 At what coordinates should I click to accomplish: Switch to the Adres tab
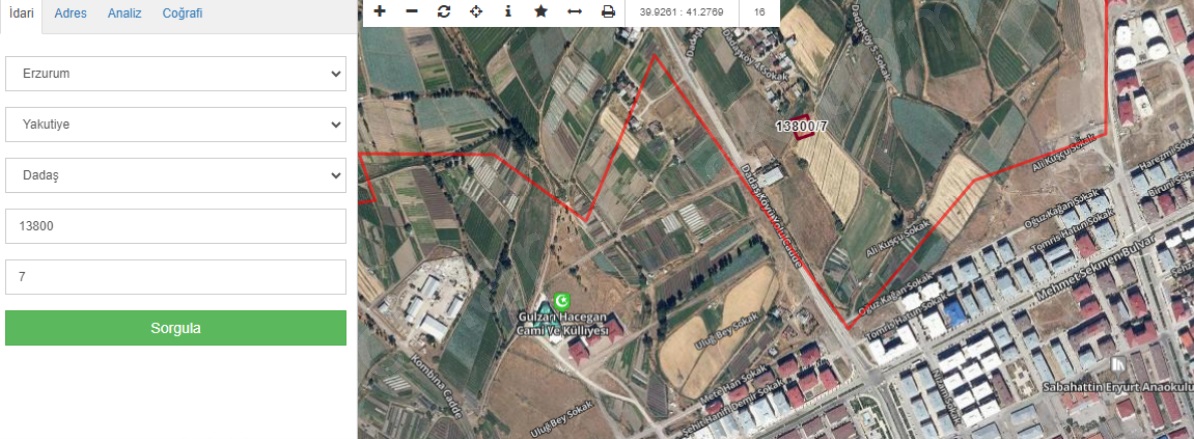[70, 14]
